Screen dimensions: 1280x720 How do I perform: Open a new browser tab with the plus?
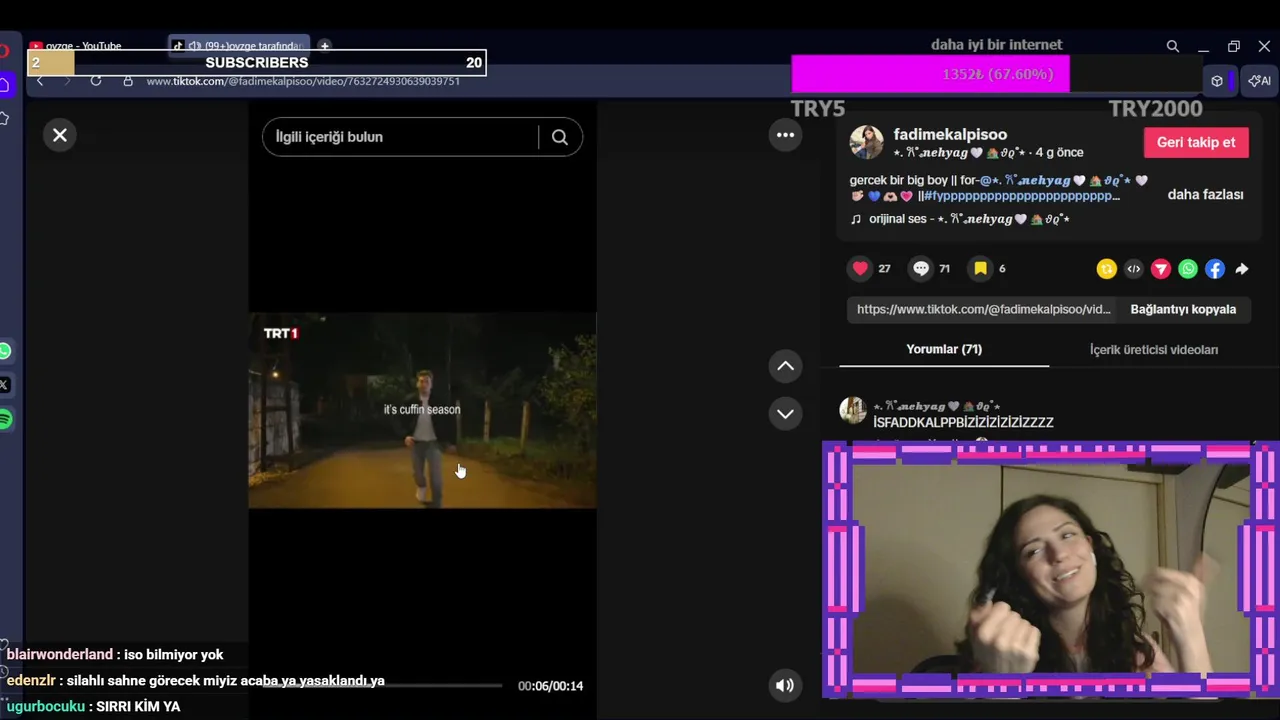pyautogui.click(x=324, y=46)
